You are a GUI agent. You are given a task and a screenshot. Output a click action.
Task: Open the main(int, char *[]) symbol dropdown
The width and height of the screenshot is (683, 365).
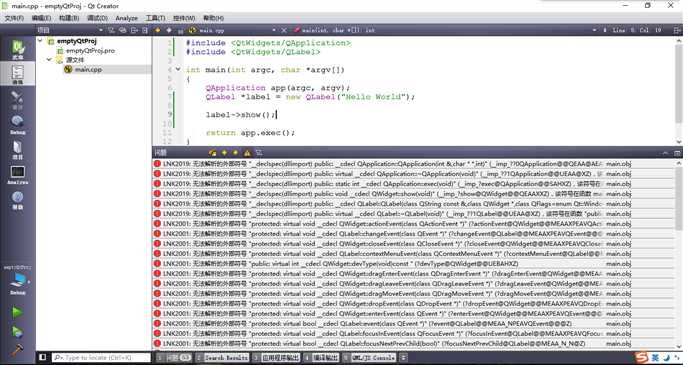(444, 30)
